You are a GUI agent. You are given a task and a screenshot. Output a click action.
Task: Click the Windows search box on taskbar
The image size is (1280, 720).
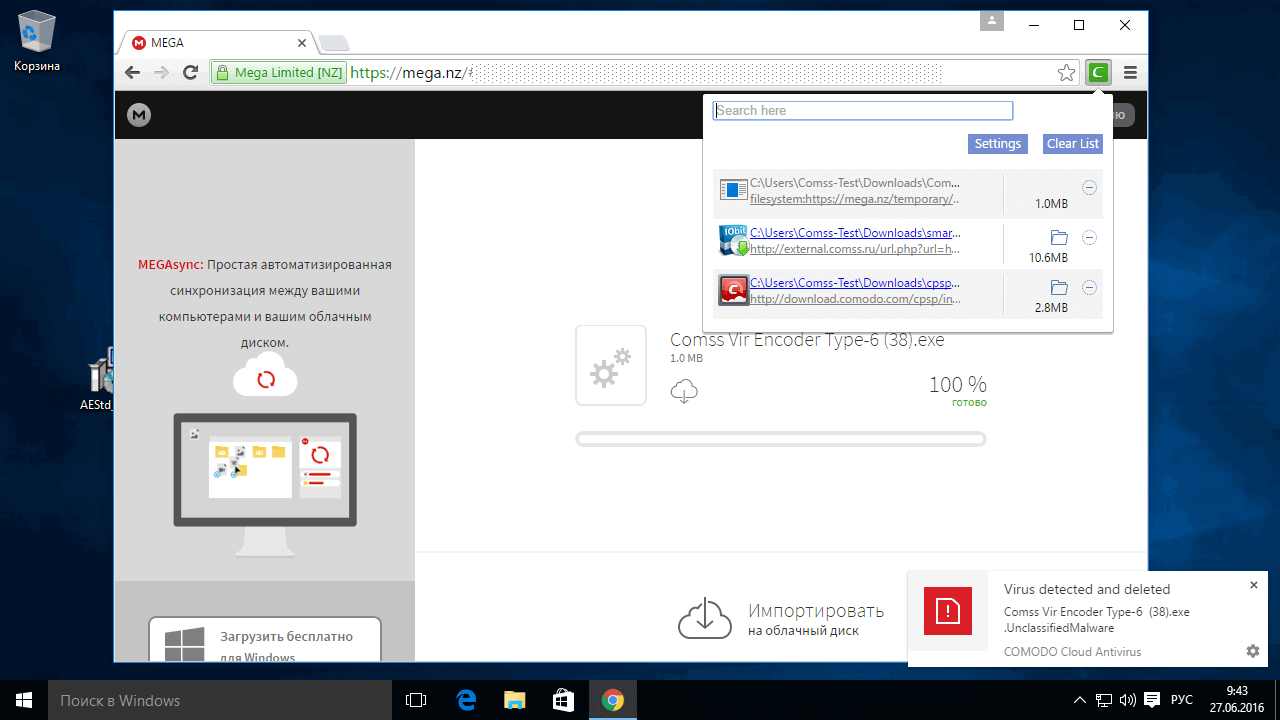[x=220, y=700]
